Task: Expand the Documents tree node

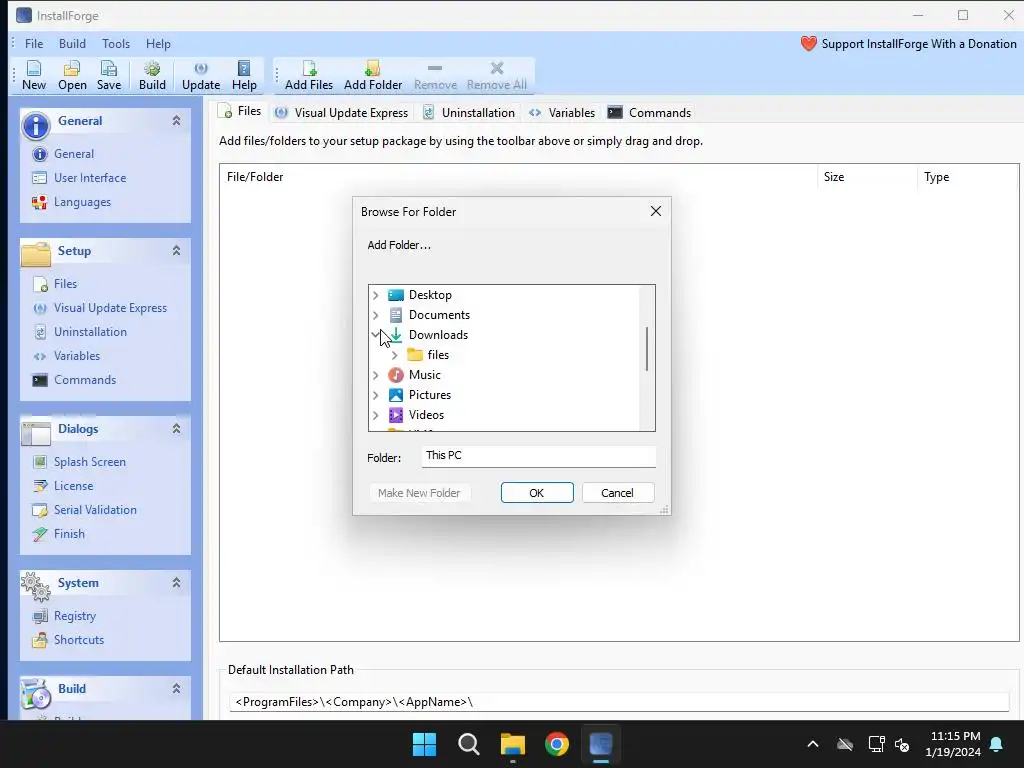Action: coord(376,315)
